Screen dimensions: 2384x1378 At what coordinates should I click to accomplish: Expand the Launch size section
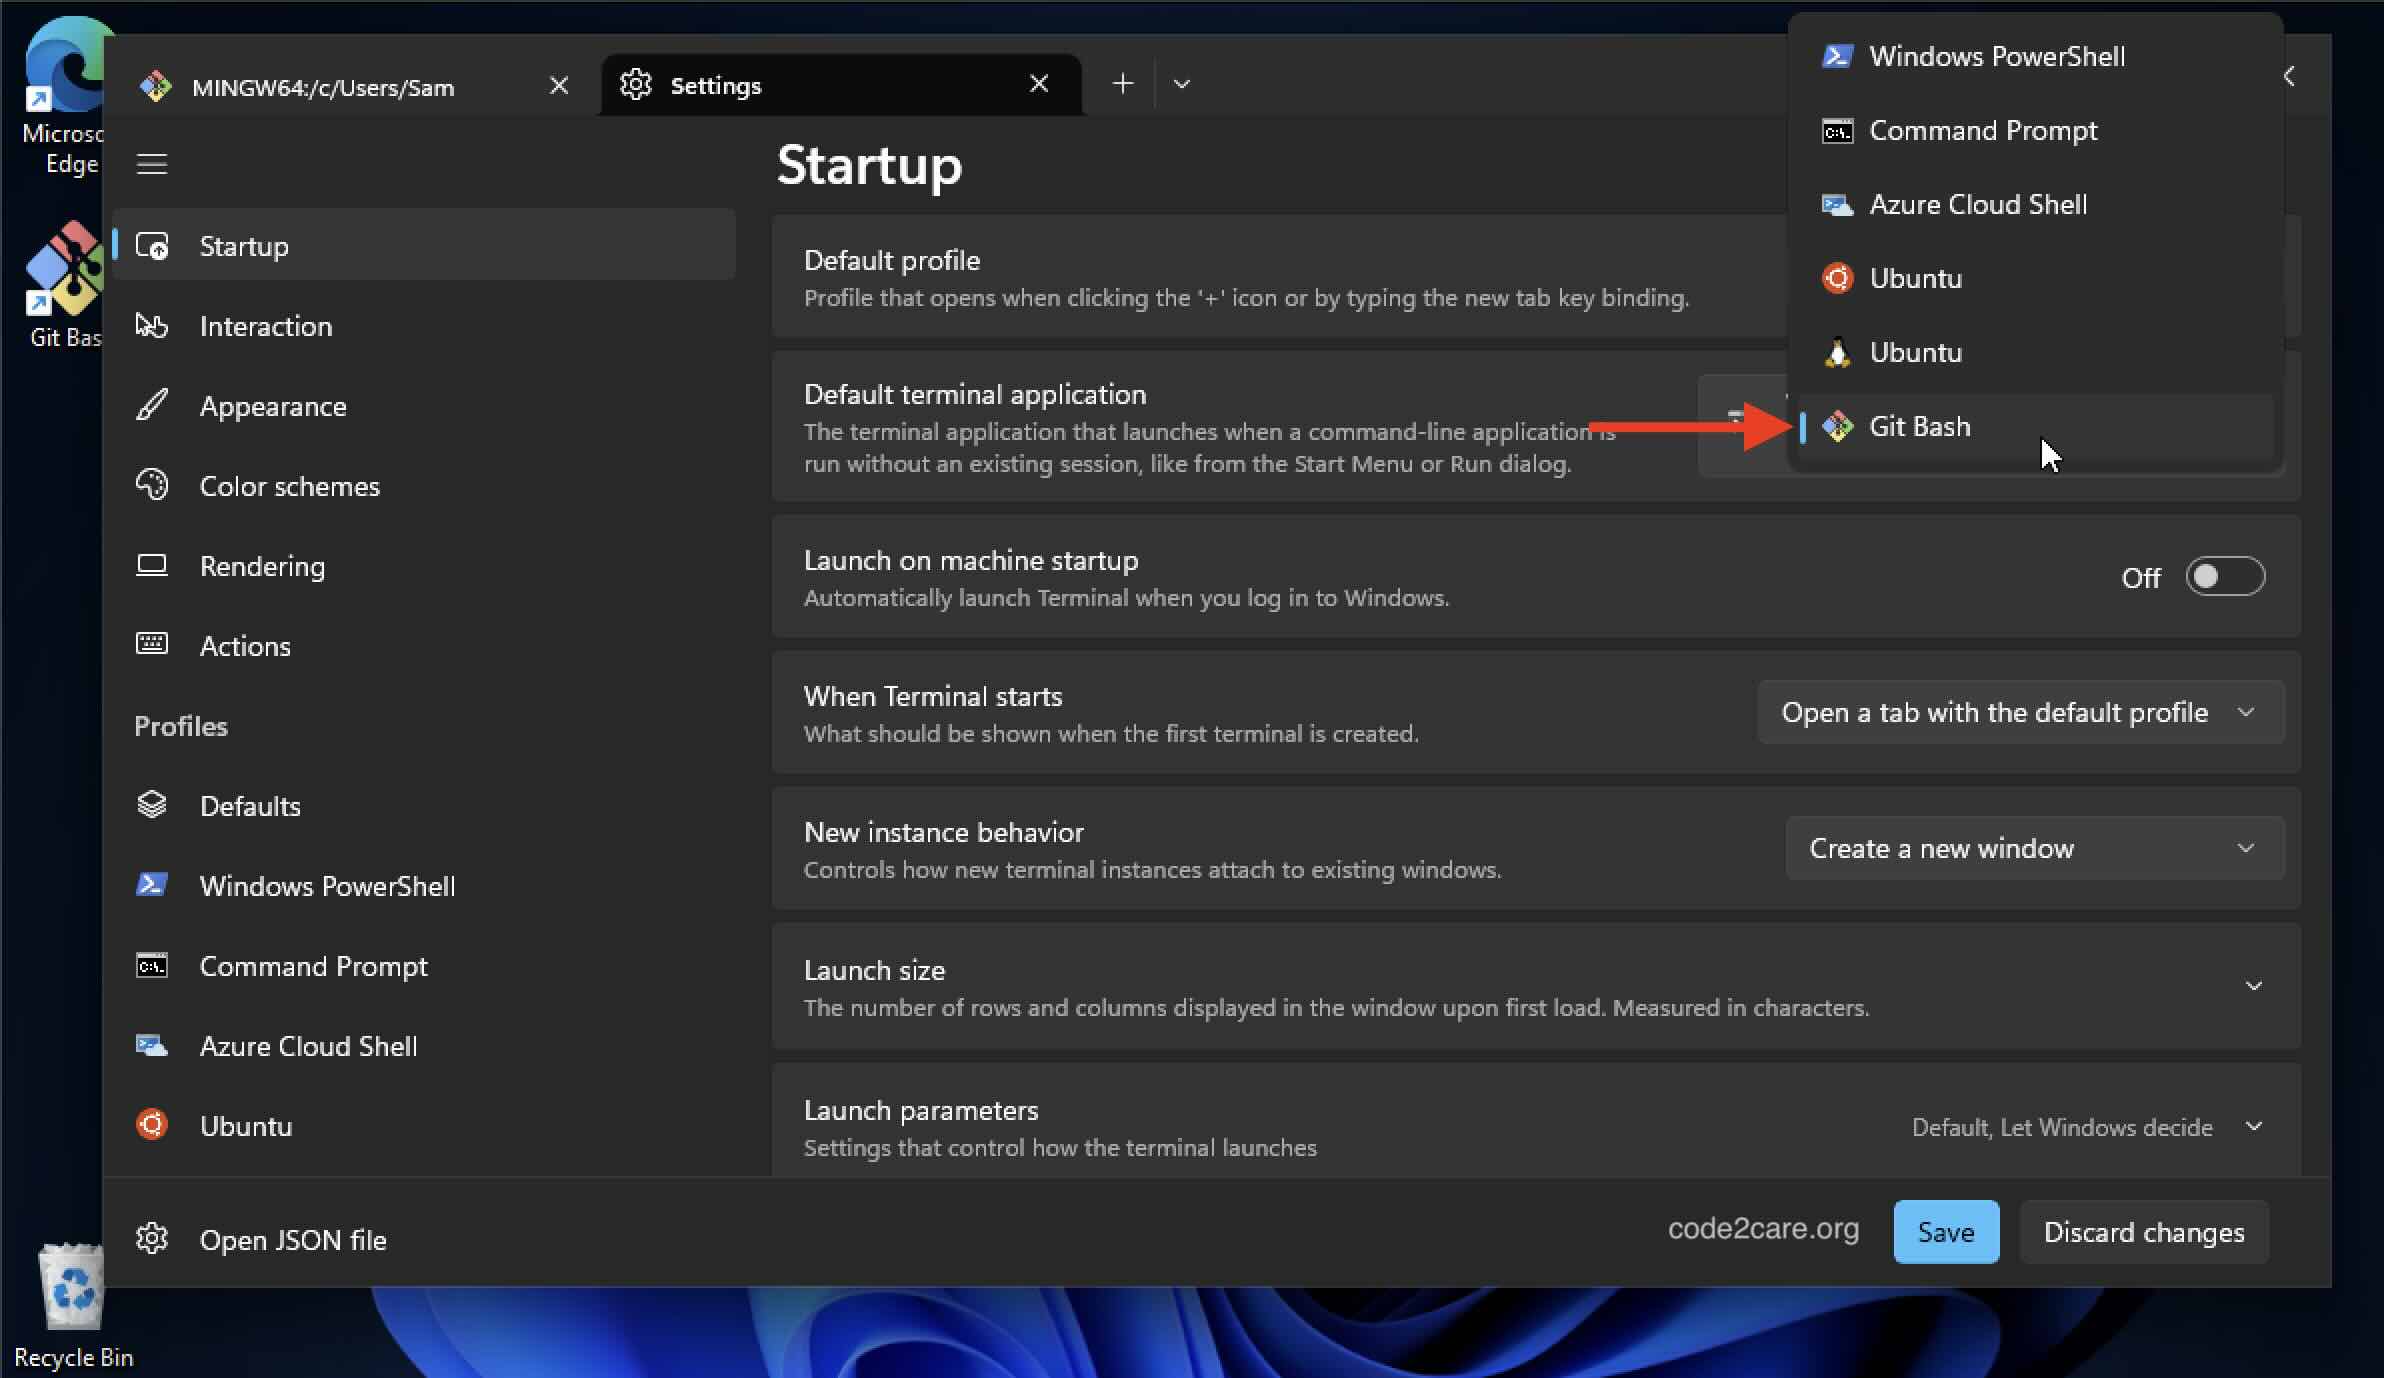click(x=2253, y=986)
